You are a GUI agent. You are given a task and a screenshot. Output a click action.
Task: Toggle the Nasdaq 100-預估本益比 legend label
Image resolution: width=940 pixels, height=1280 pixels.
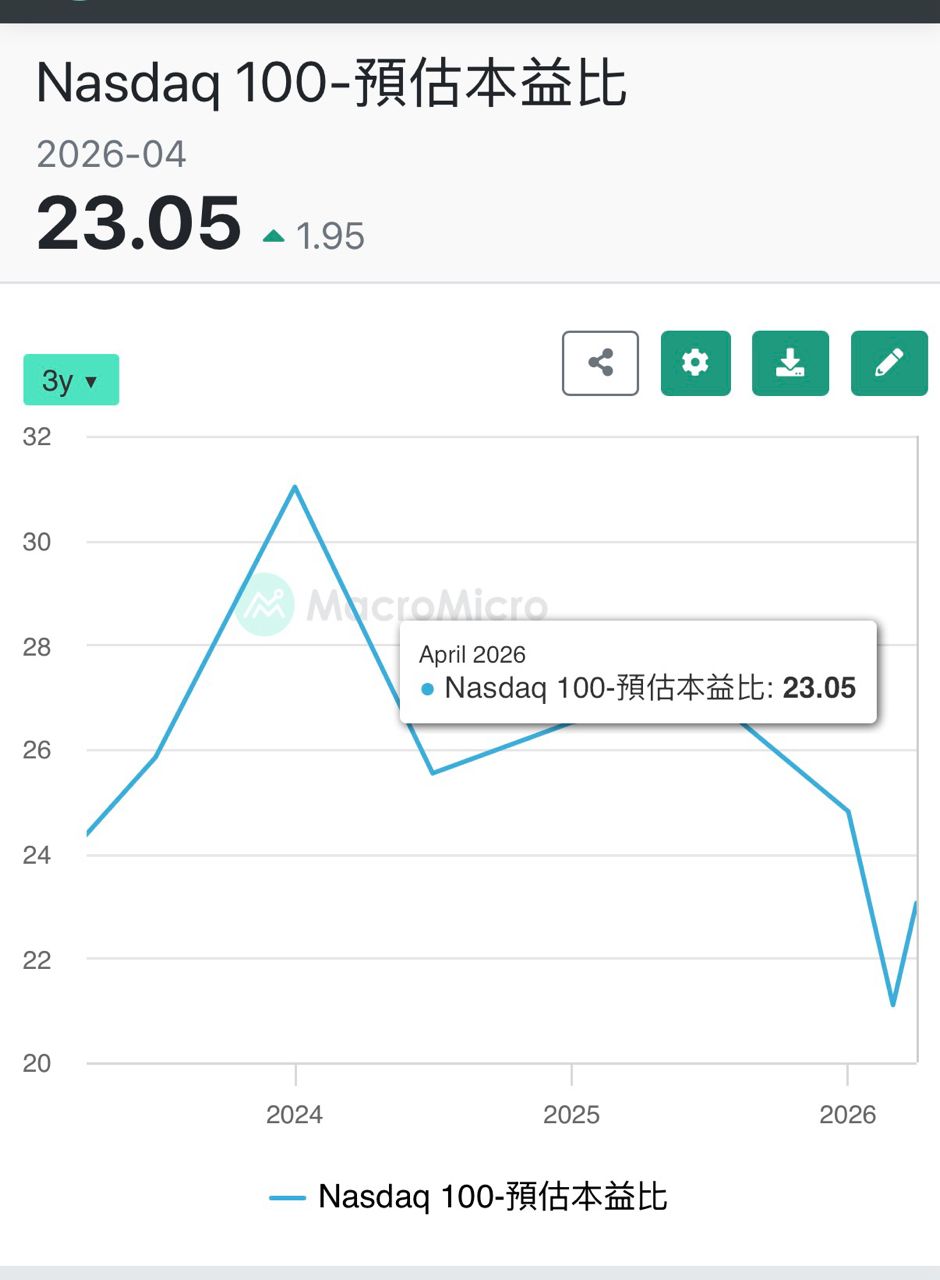(492, 1197)
